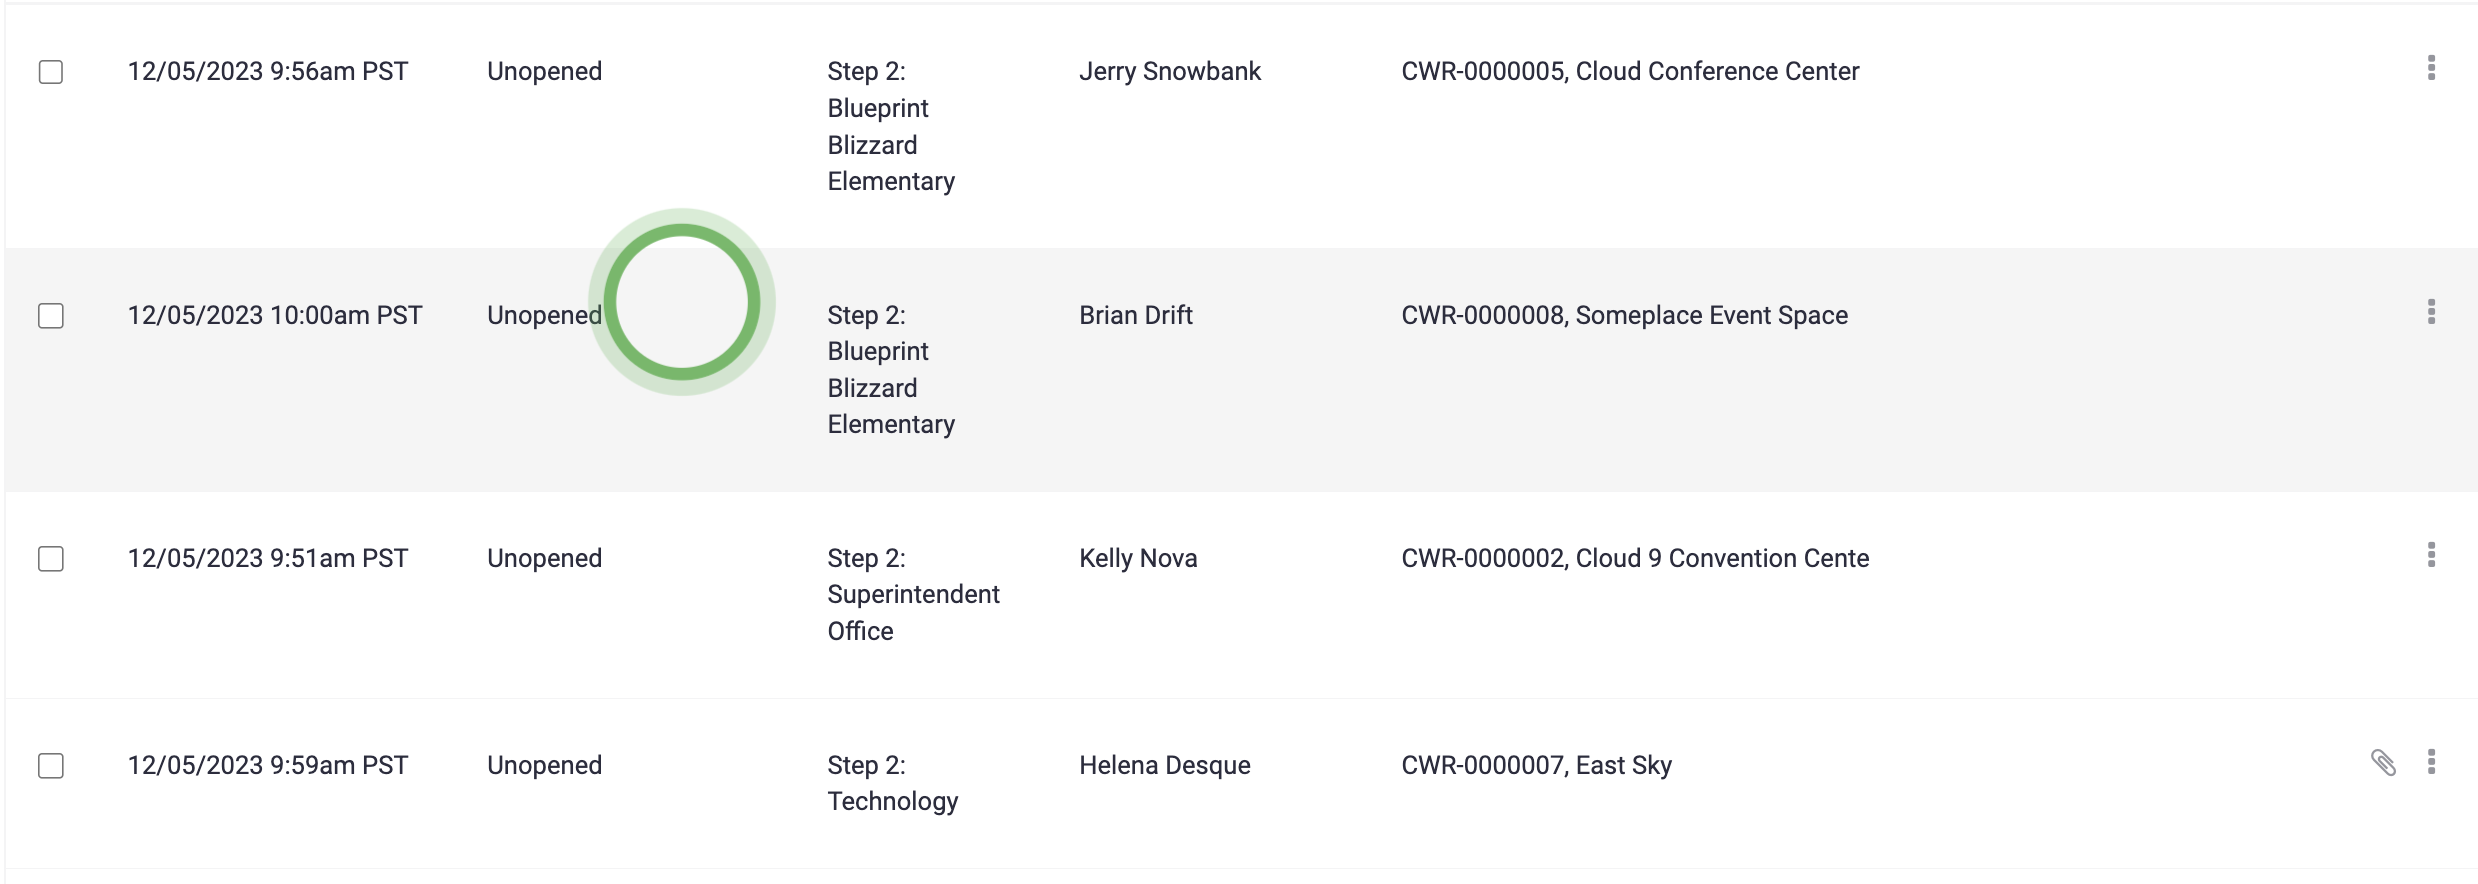The height and width of the screenshot is (884, 2478).
Task: Open CWR-0000002, Cloud 9 Convention request
Action: click(x=1635, y=559)
